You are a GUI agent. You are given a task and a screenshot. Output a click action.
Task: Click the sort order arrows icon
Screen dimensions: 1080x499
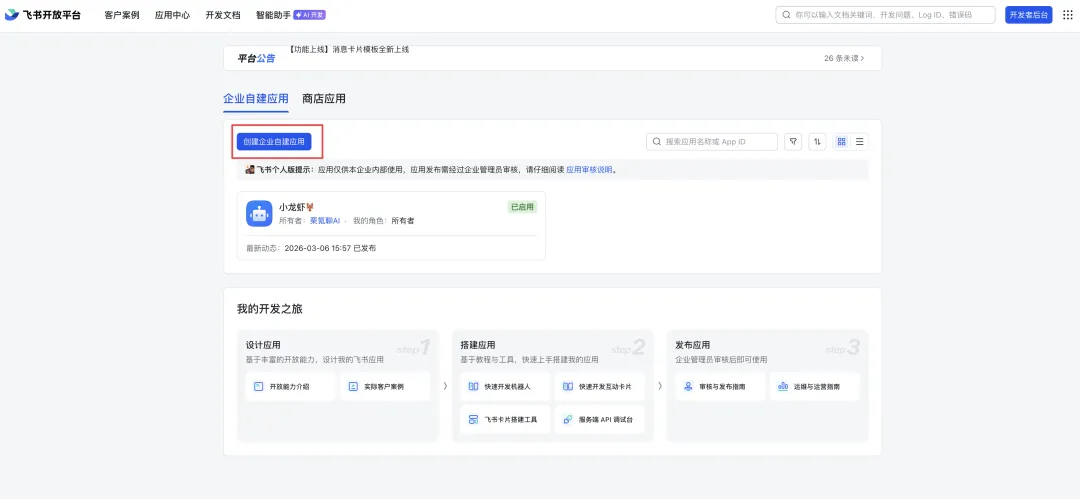[817, 142]
